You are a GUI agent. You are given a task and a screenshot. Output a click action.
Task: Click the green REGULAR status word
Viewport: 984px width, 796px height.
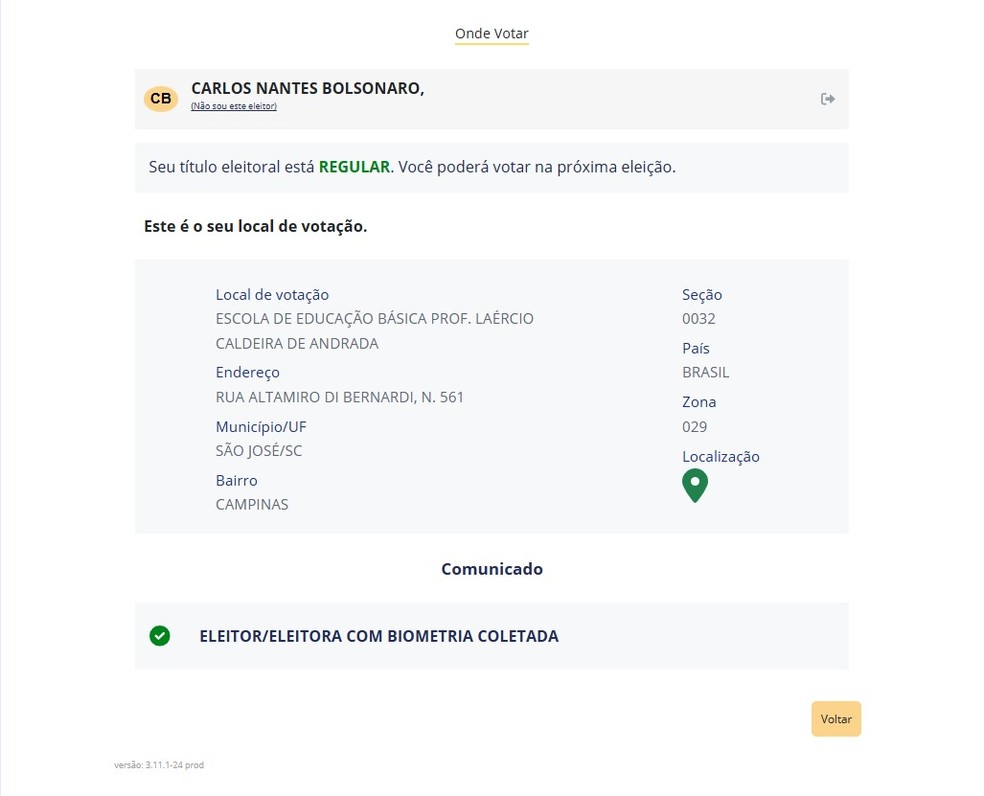(x=354, y=167)
